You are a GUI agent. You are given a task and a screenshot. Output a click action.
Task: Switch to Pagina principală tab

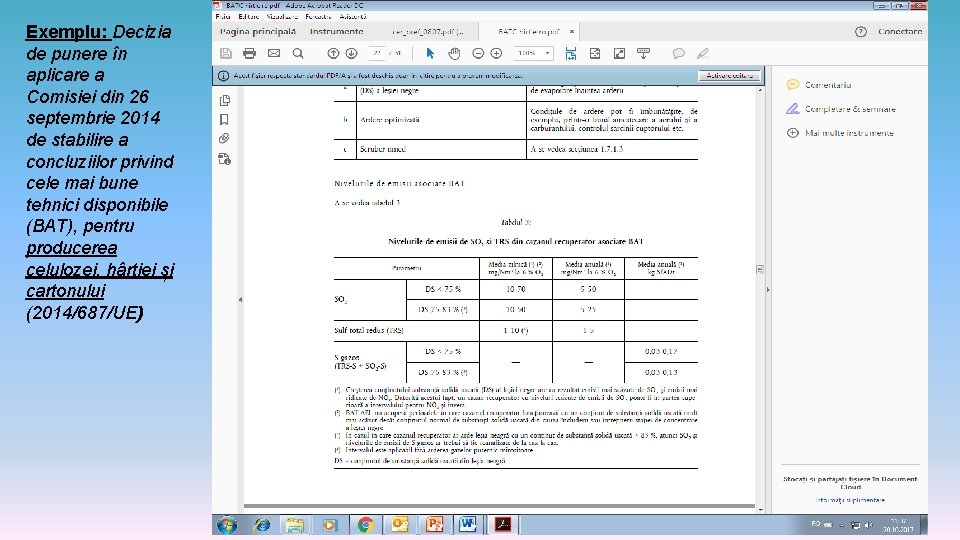click(258, 31)
